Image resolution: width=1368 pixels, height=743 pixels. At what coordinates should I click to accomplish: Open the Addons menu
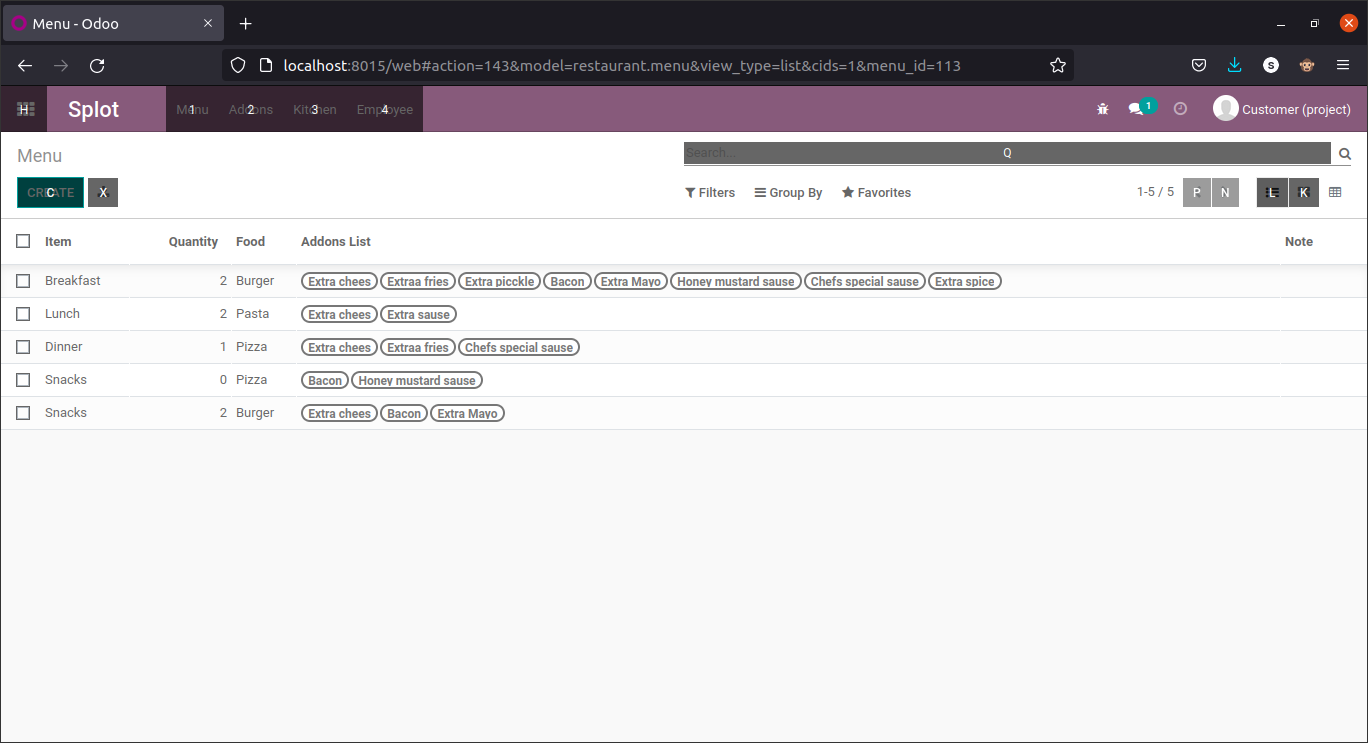[248, 110]
